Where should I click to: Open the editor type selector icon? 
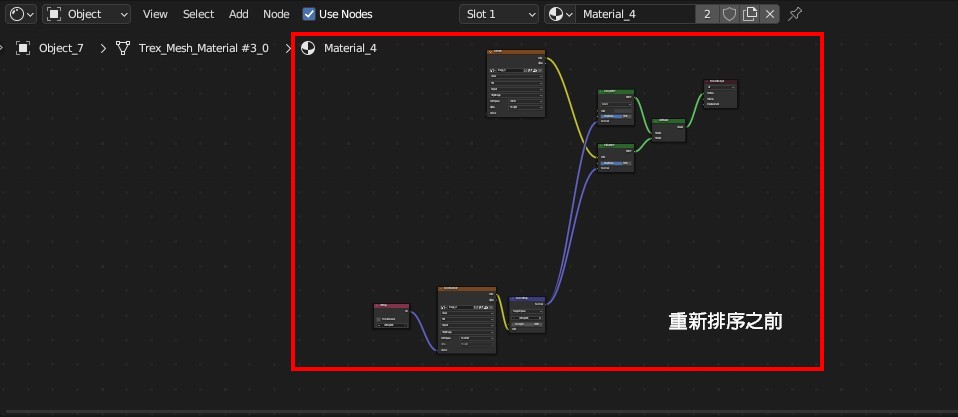(x=21, y=14)
